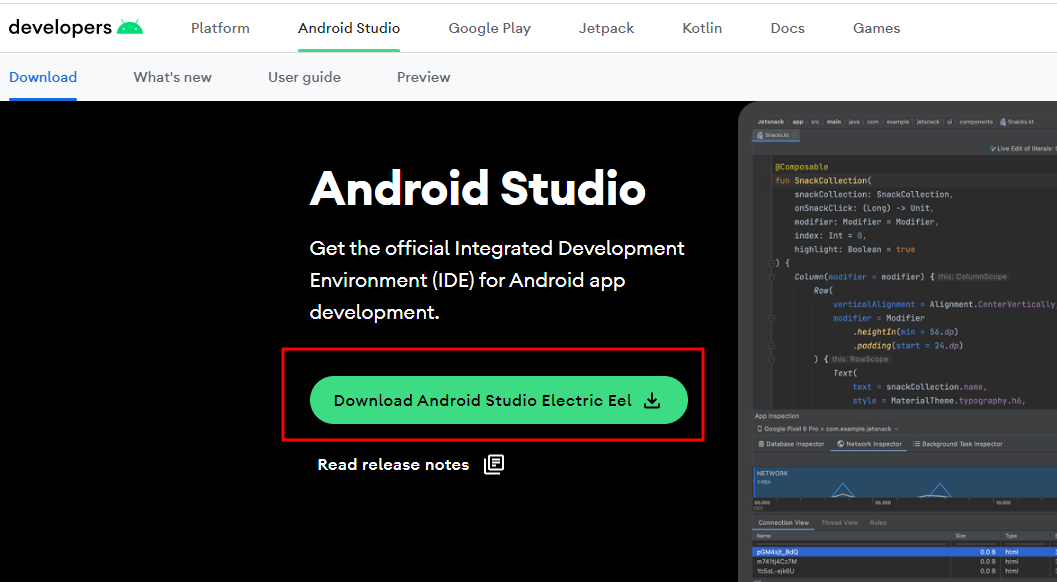Click Download Android Studio Electric Eel button
Viewport: 1057px width, 582px height.
click(499, 400)
